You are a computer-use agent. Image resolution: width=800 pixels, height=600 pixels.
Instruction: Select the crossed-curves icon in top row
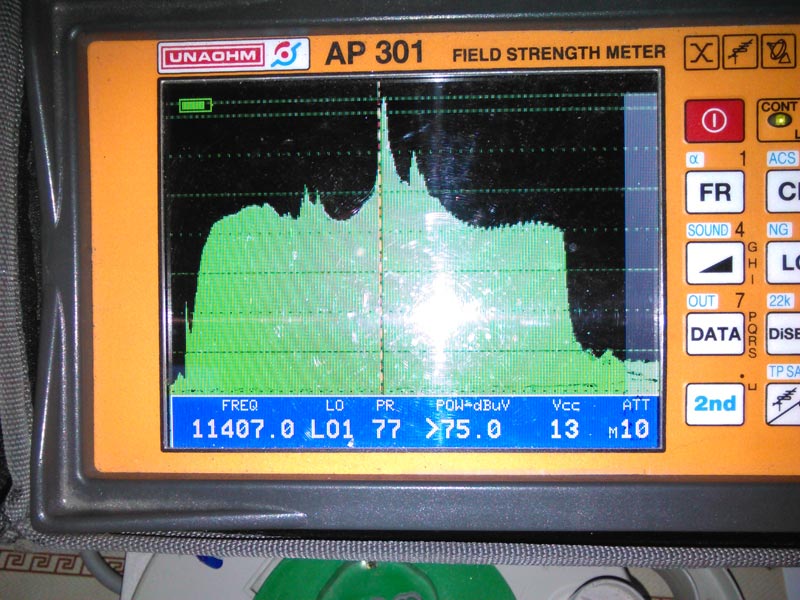[x=702, y=52]
